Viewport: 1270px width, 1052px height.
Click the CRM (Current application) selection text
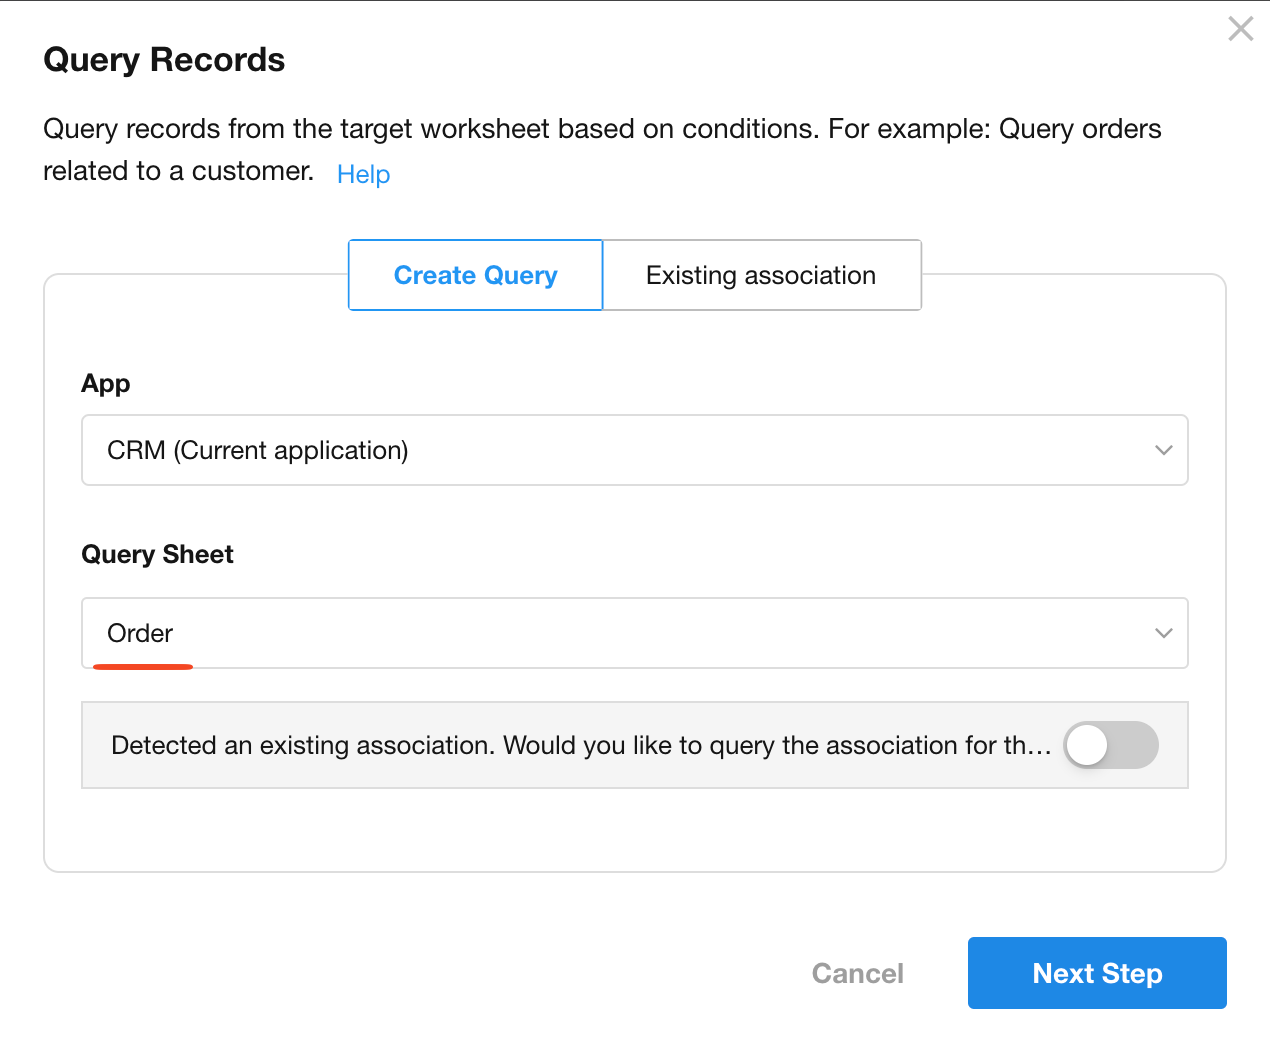[258, 450]
